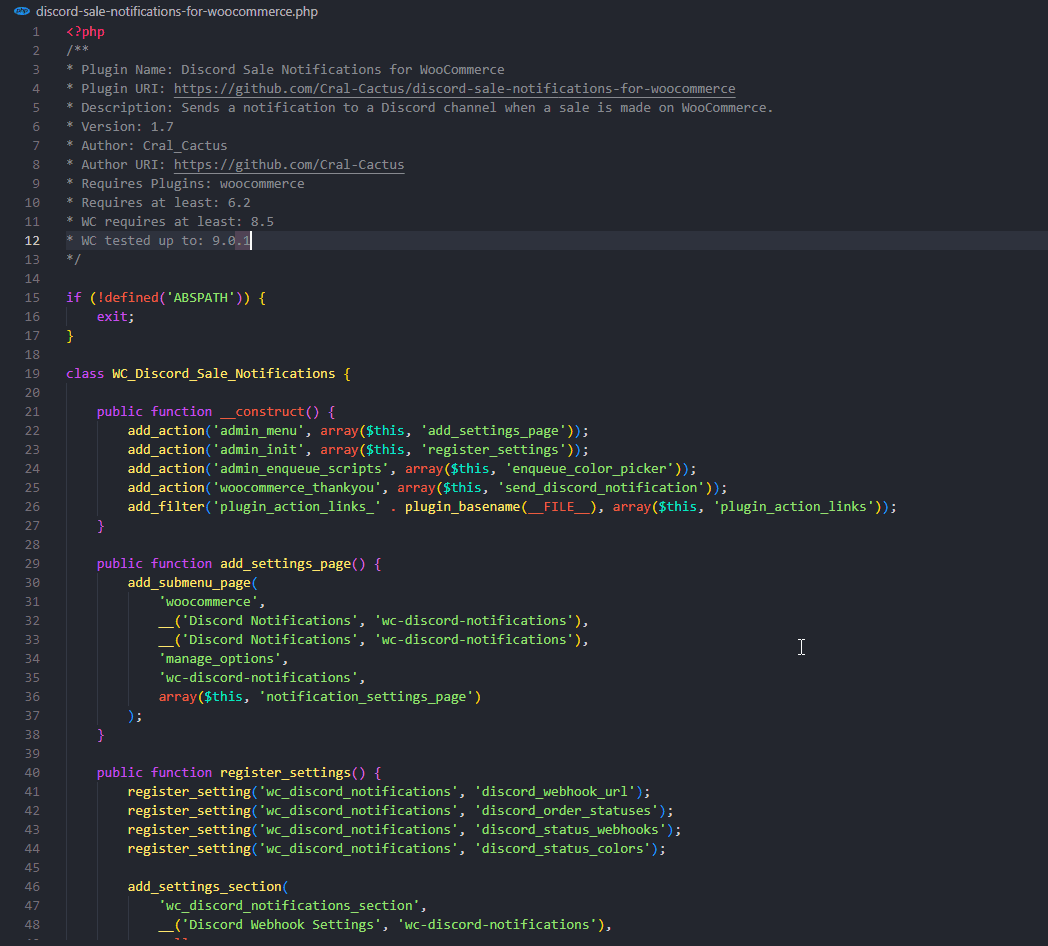Click the 'send_discord_notification' string

(x=606, y=488)
